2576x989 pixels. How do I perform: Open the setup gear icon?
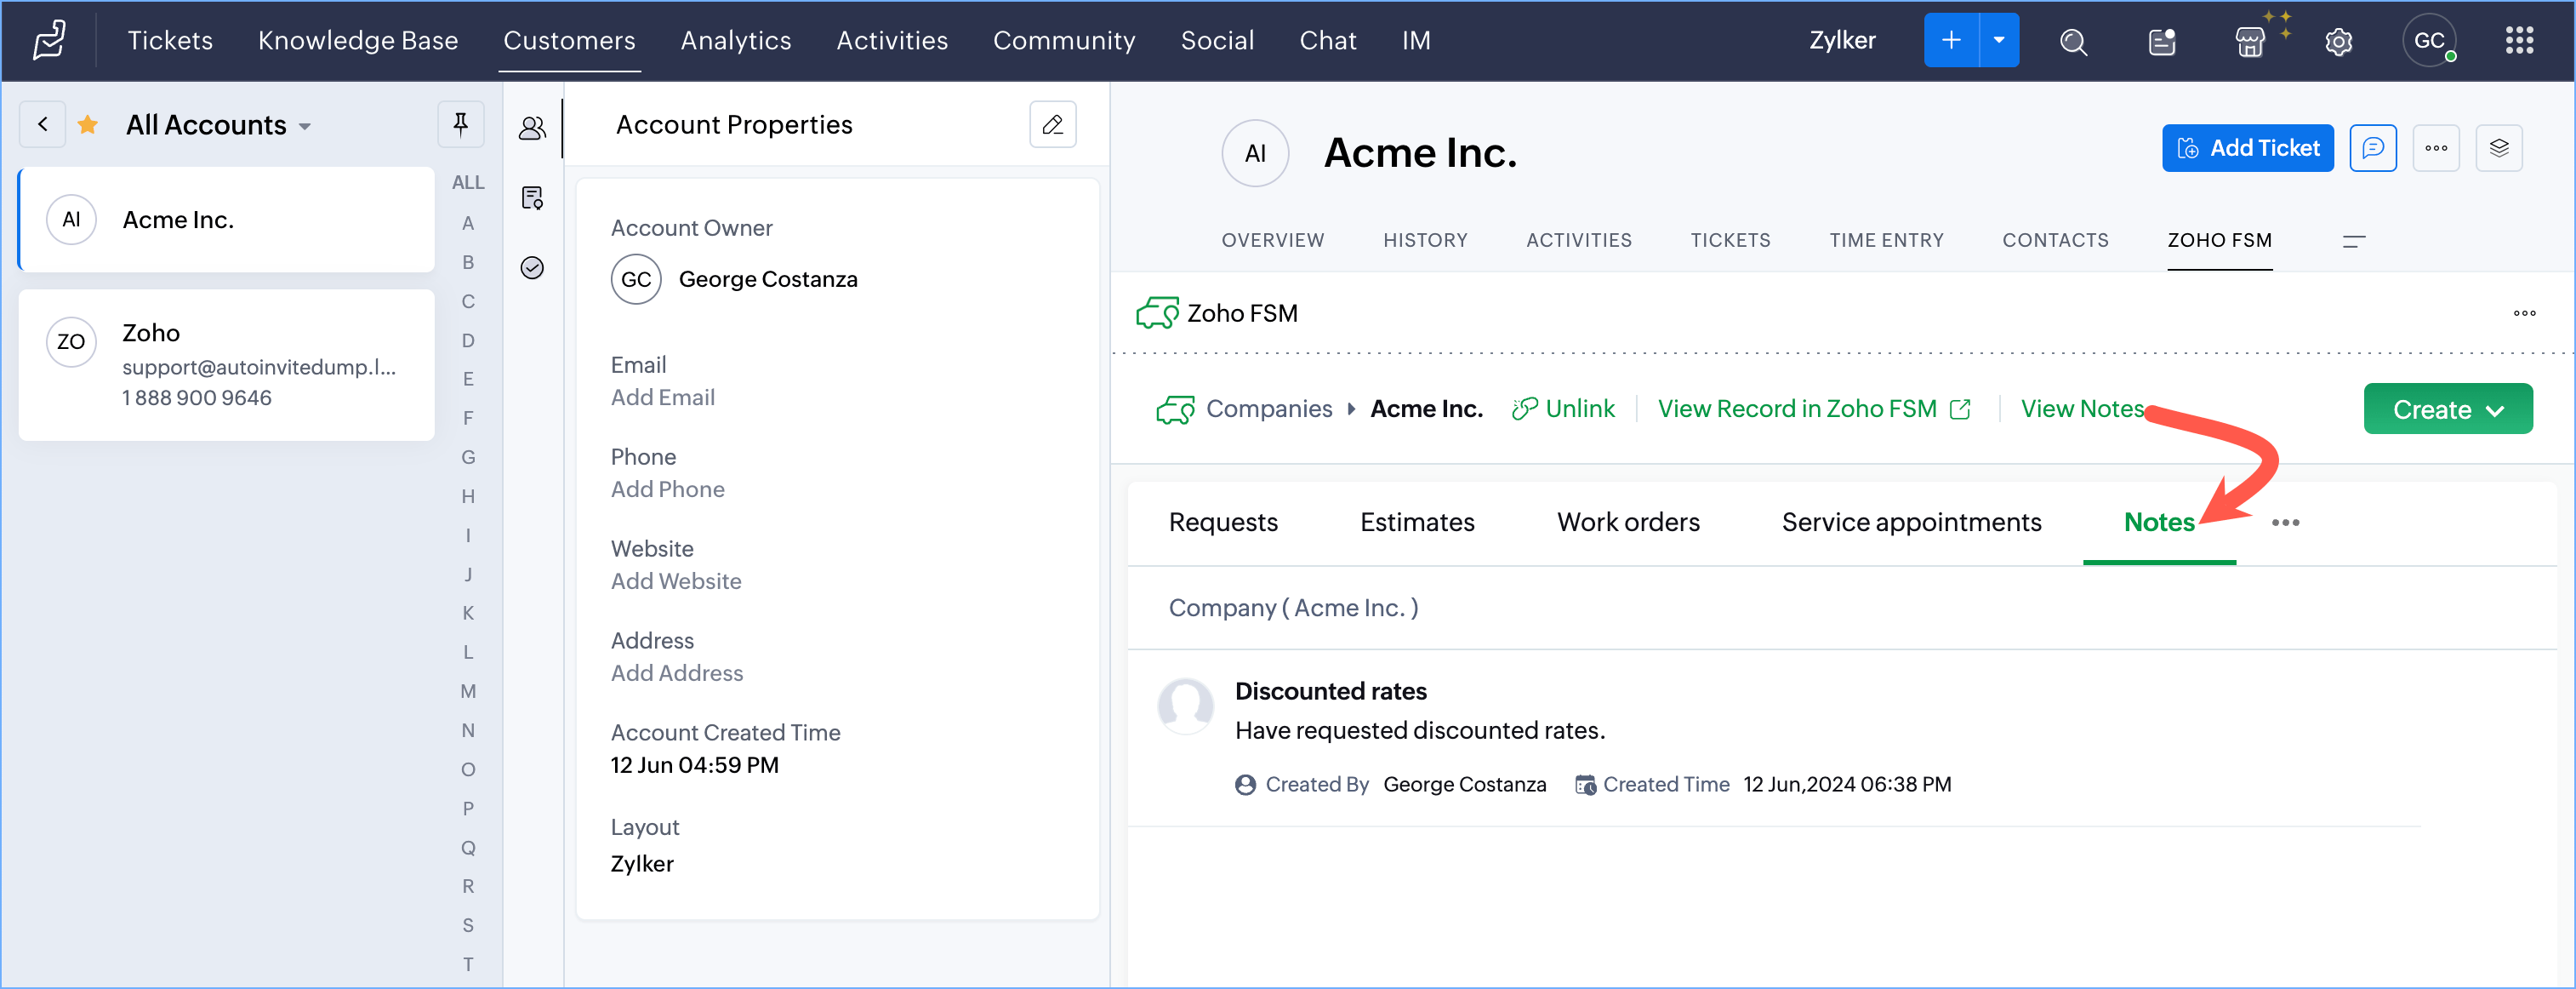(x=2338, y=41)
